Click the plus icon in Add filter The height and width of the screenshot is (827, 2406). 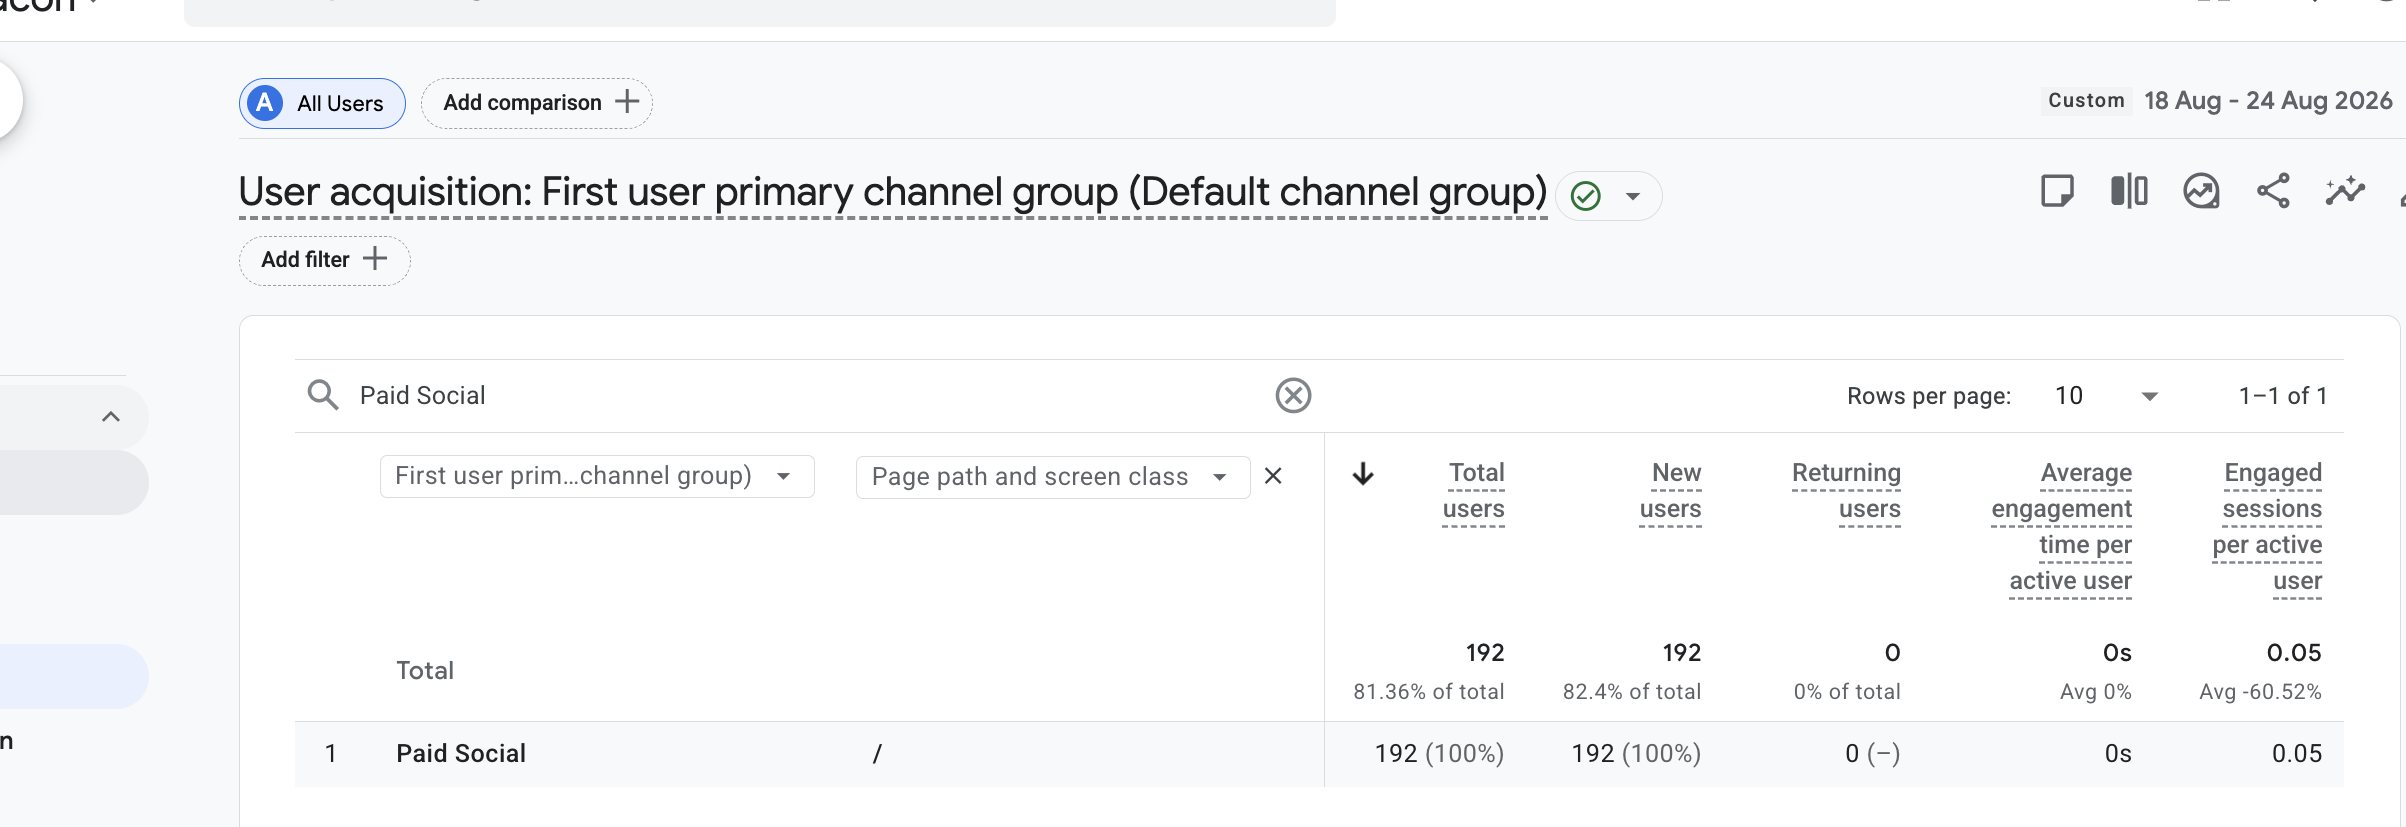coord(375,259)
